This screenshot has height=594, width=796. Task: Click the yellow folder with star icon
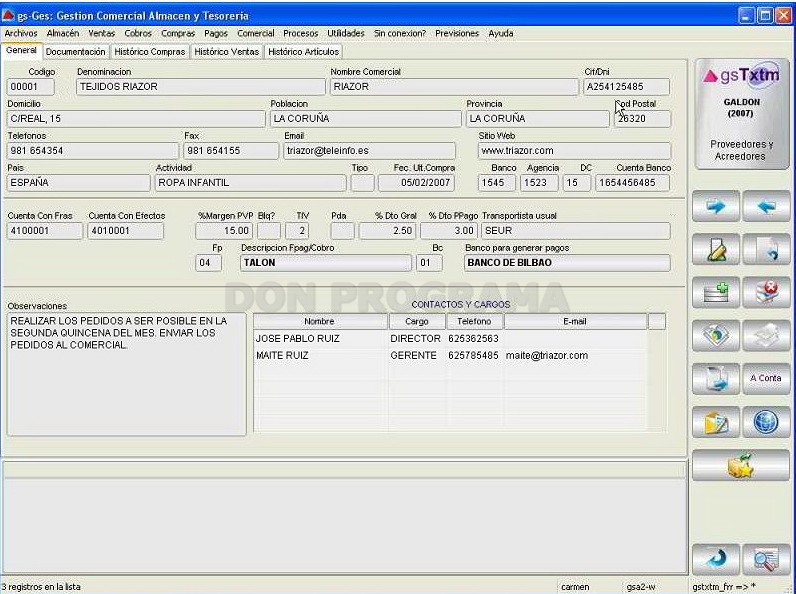[x=741, y=465]
